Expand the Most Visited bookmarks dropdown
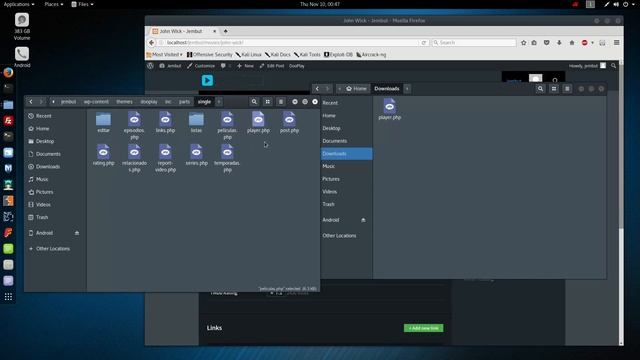Viewport: 640px width, 360px height. [164, 55]
